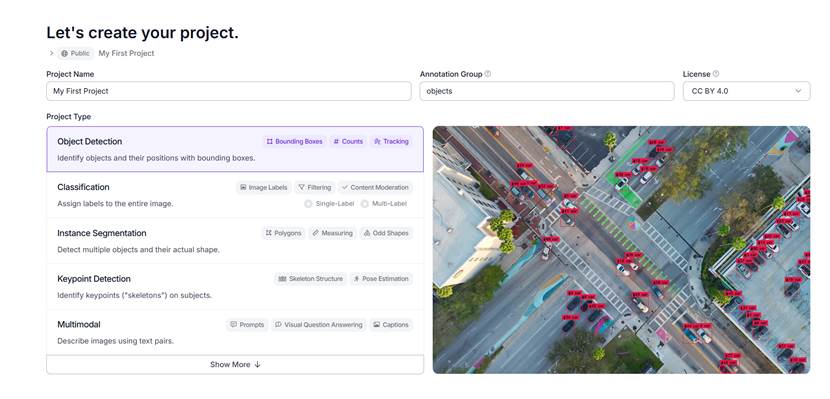Choose Instance Segmentation project type
Screen dimensions: 830x399
235,241
